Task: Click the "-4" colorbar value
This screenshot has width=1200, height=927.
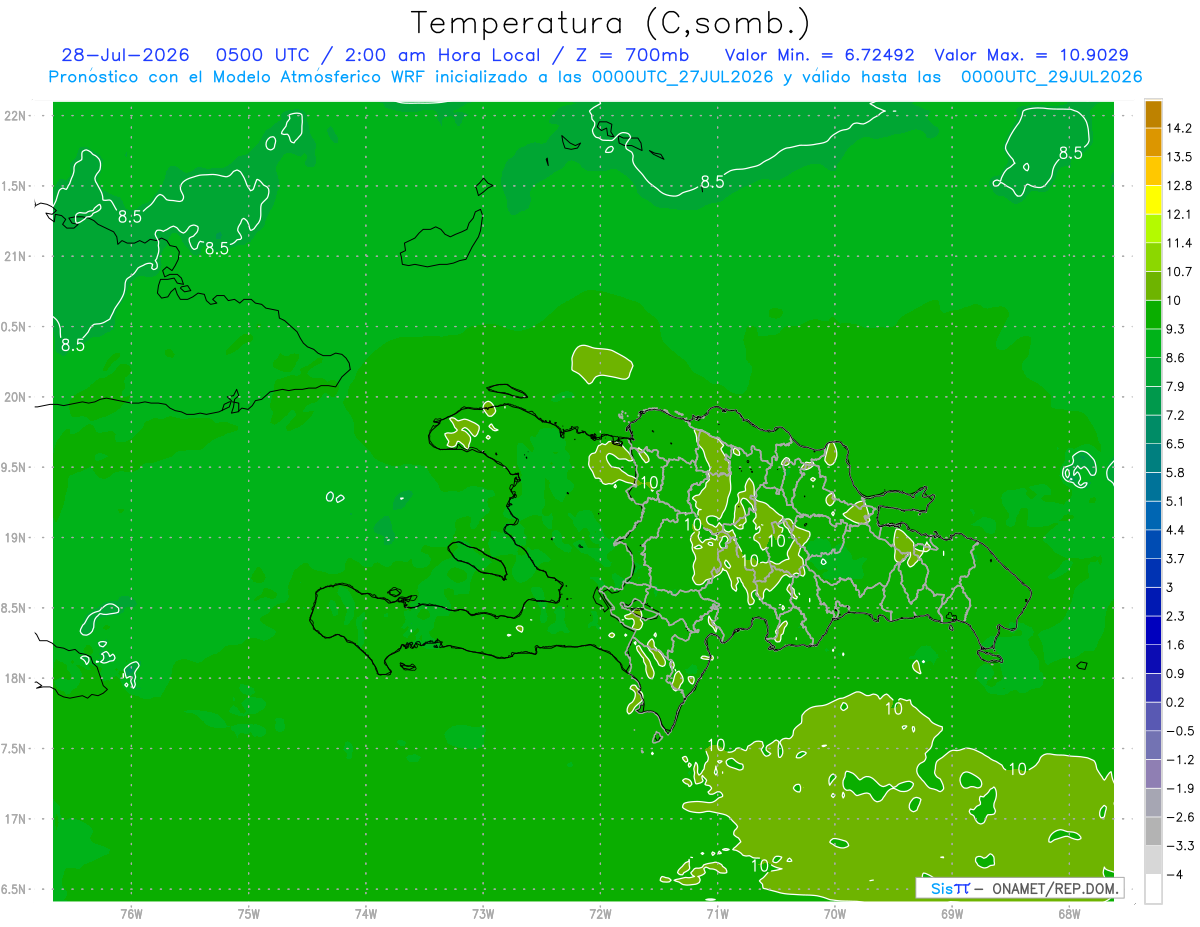Action: [x=1175, y=874]
